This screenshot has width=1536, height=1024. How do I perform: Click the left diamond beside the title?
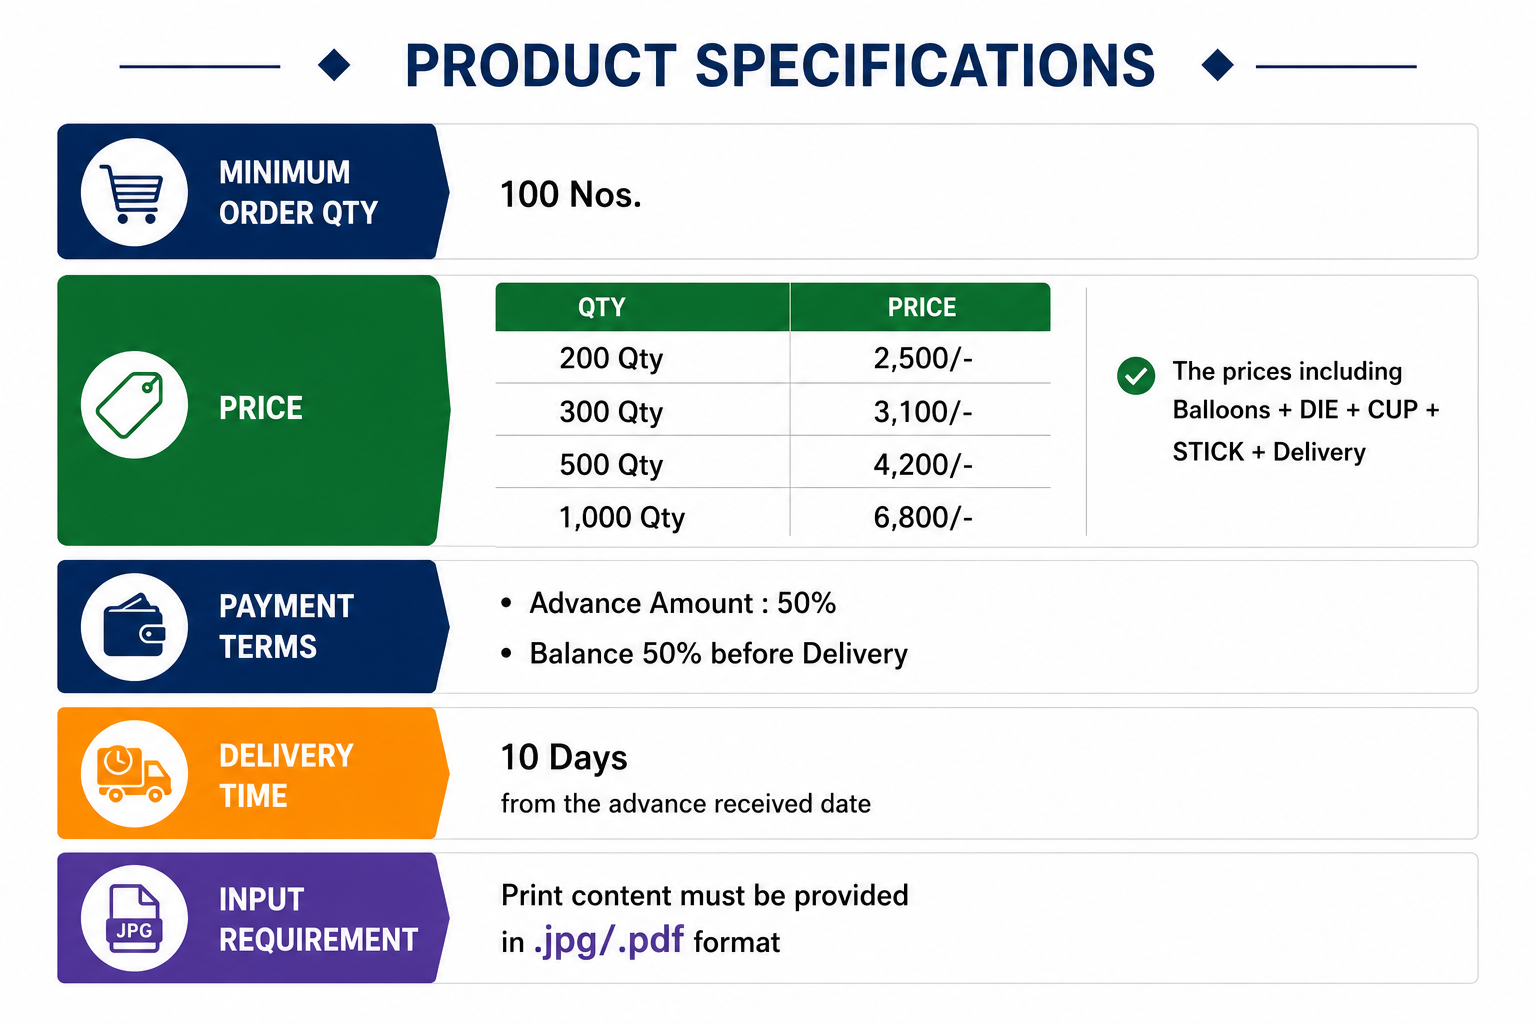334,65
